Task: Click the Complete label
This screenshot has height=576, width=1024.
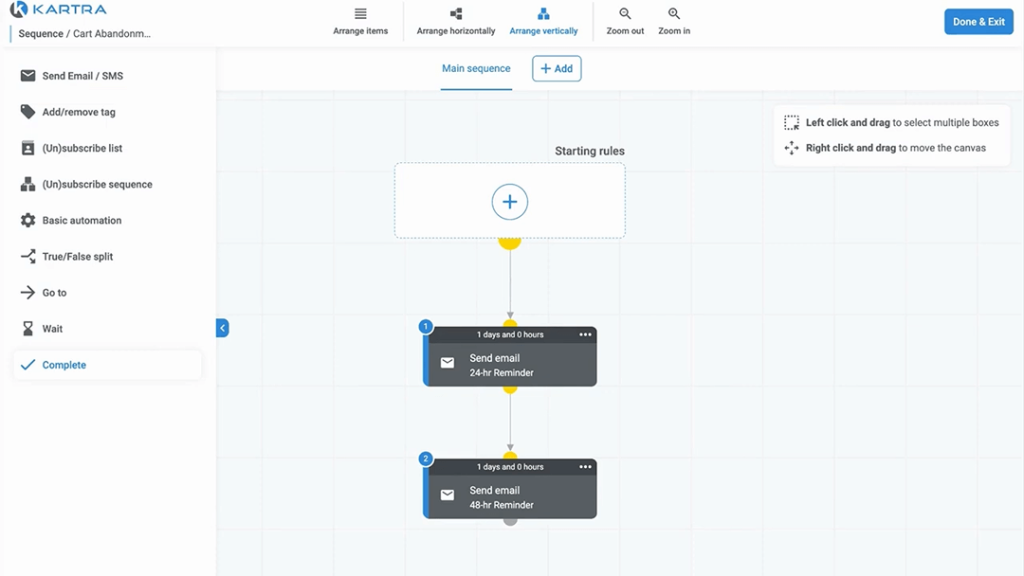Action: pos(64,365)
